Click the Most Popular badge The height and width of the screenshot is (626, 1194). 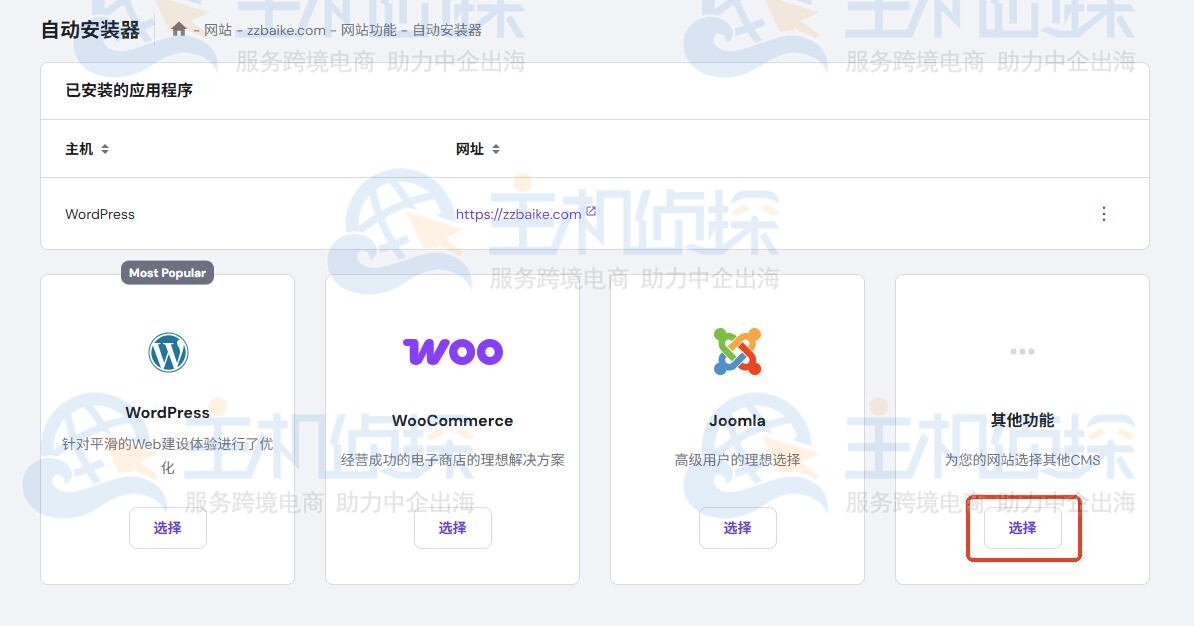coord(167,271)
